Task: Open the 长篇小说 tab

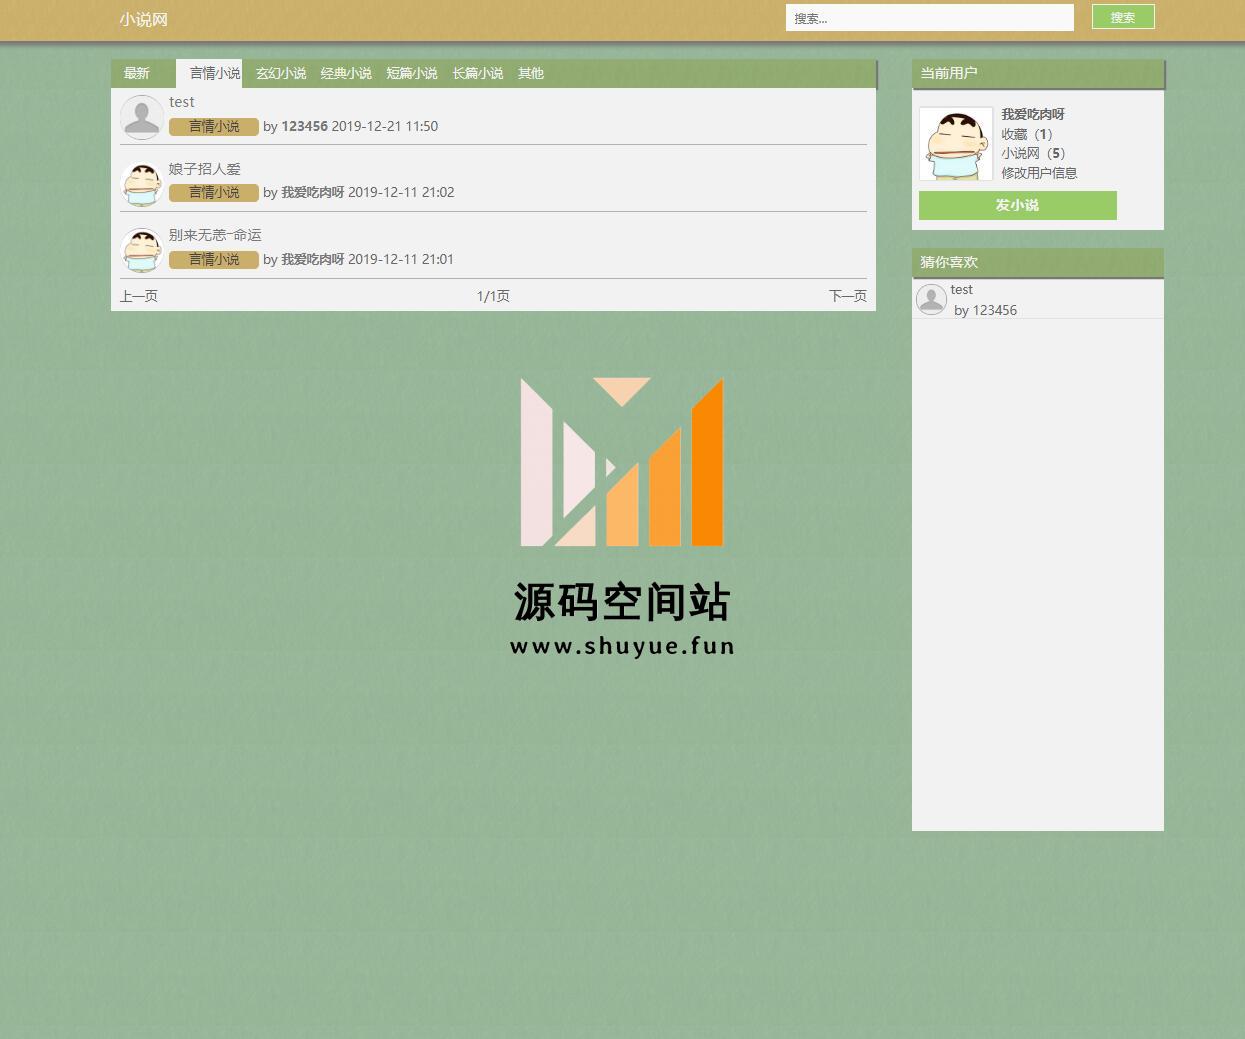Action: 478,73
